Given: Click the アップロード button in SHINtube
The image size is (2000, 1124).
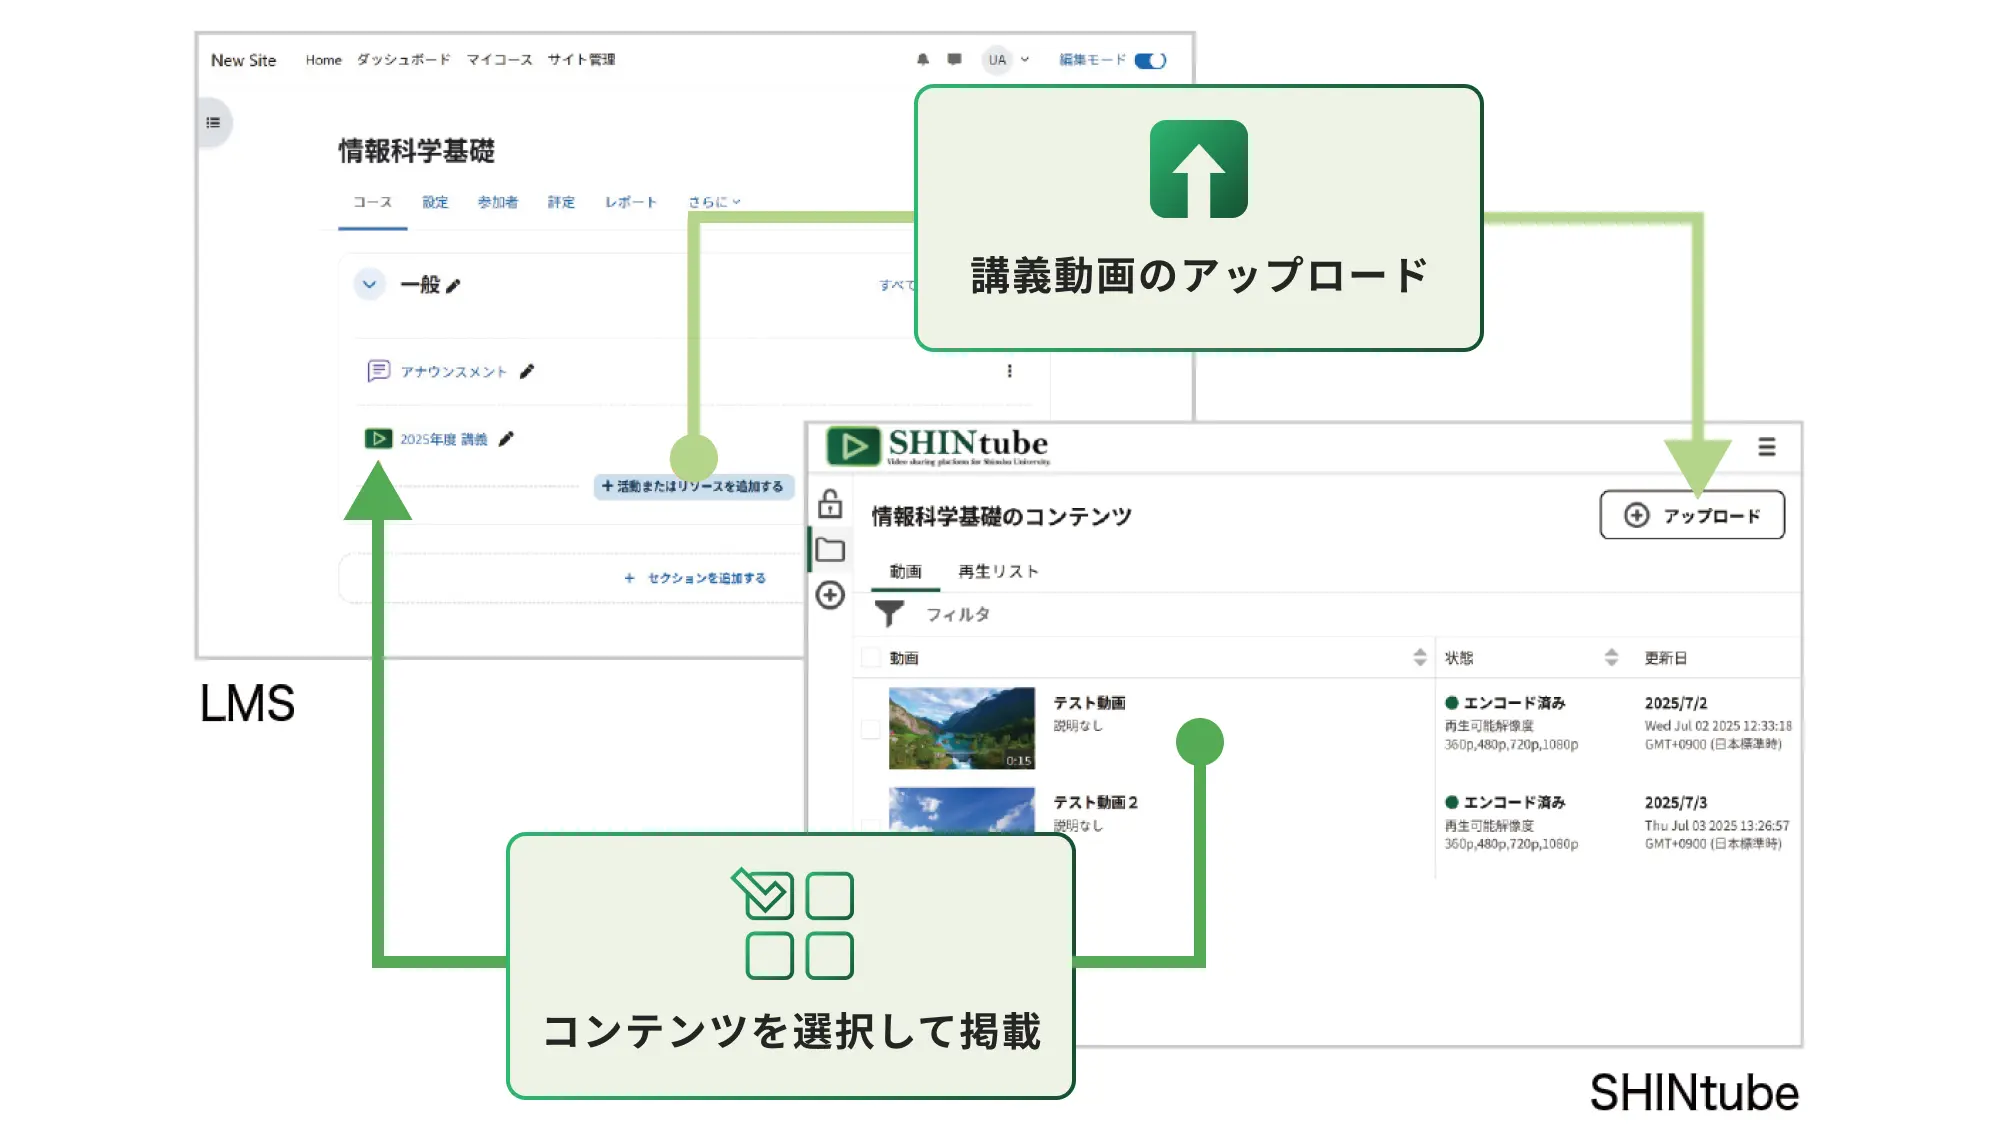Looking at the screenshot, I should click(x=1691, y=515).
